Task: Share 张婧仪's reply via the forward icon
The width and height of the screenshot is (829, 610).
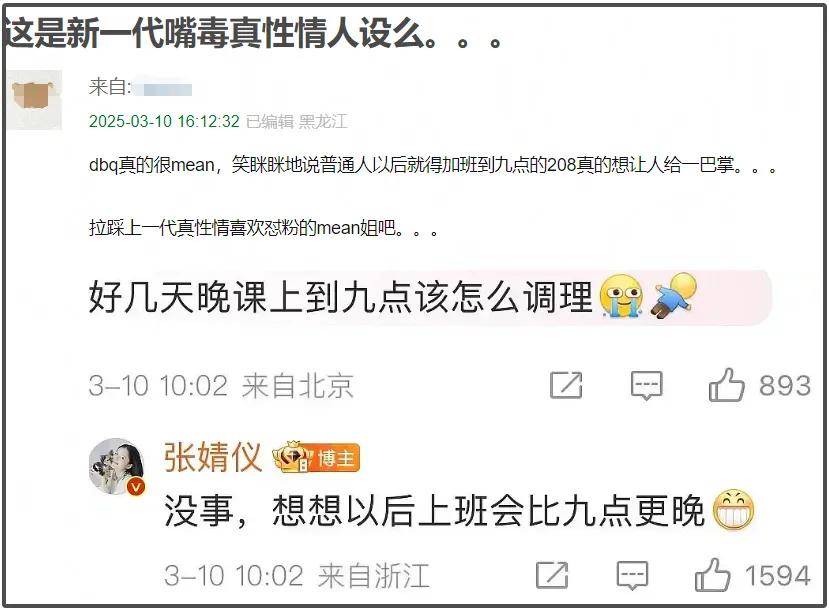Action: [552, 575]
